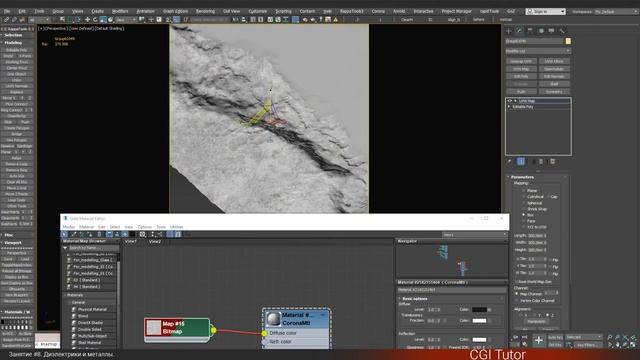Viewport: 640px width, 360px height.
Task: Select the arrow Select Tool in Slate toolbar
Action: point(64,234)
